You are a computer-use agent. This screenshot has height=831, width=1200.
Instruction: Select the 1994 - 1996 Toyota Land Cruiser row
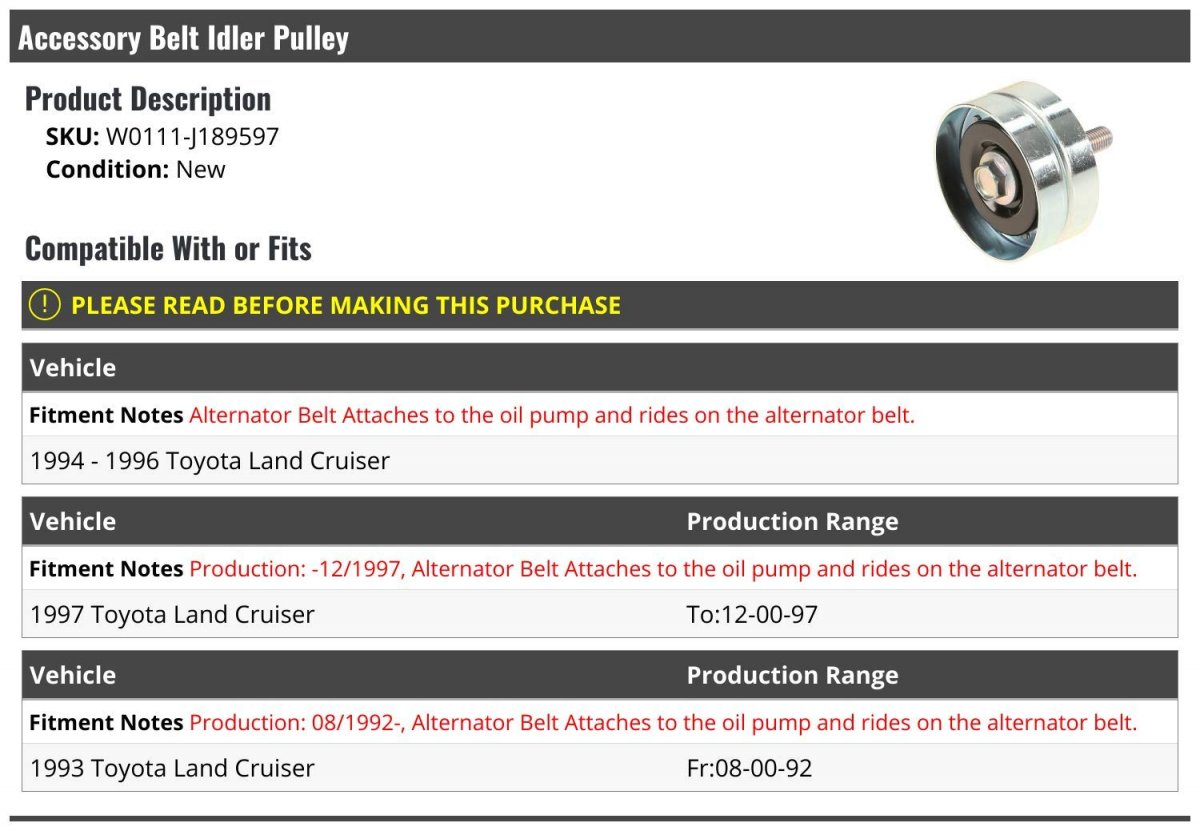pyautogui.click(x=600, y=461)
